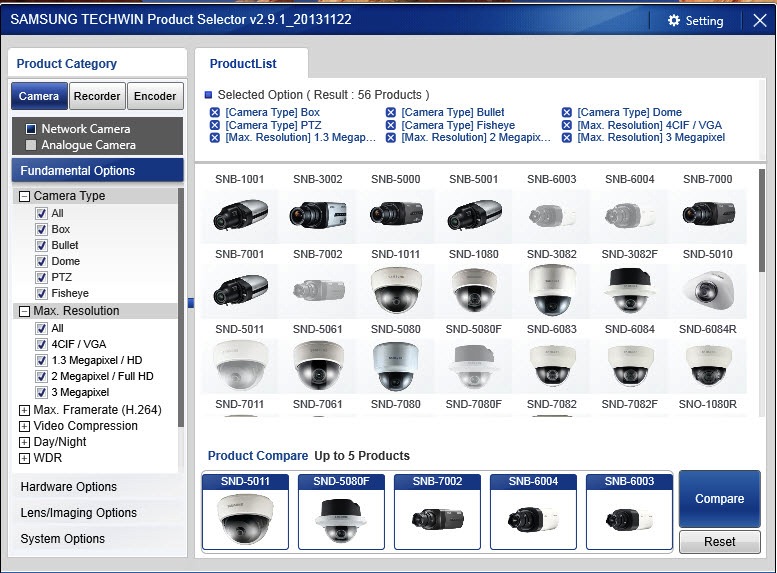Select the Analogue Camera option
The height and width of the screenshot is (573, 777).
click(31, 145)
